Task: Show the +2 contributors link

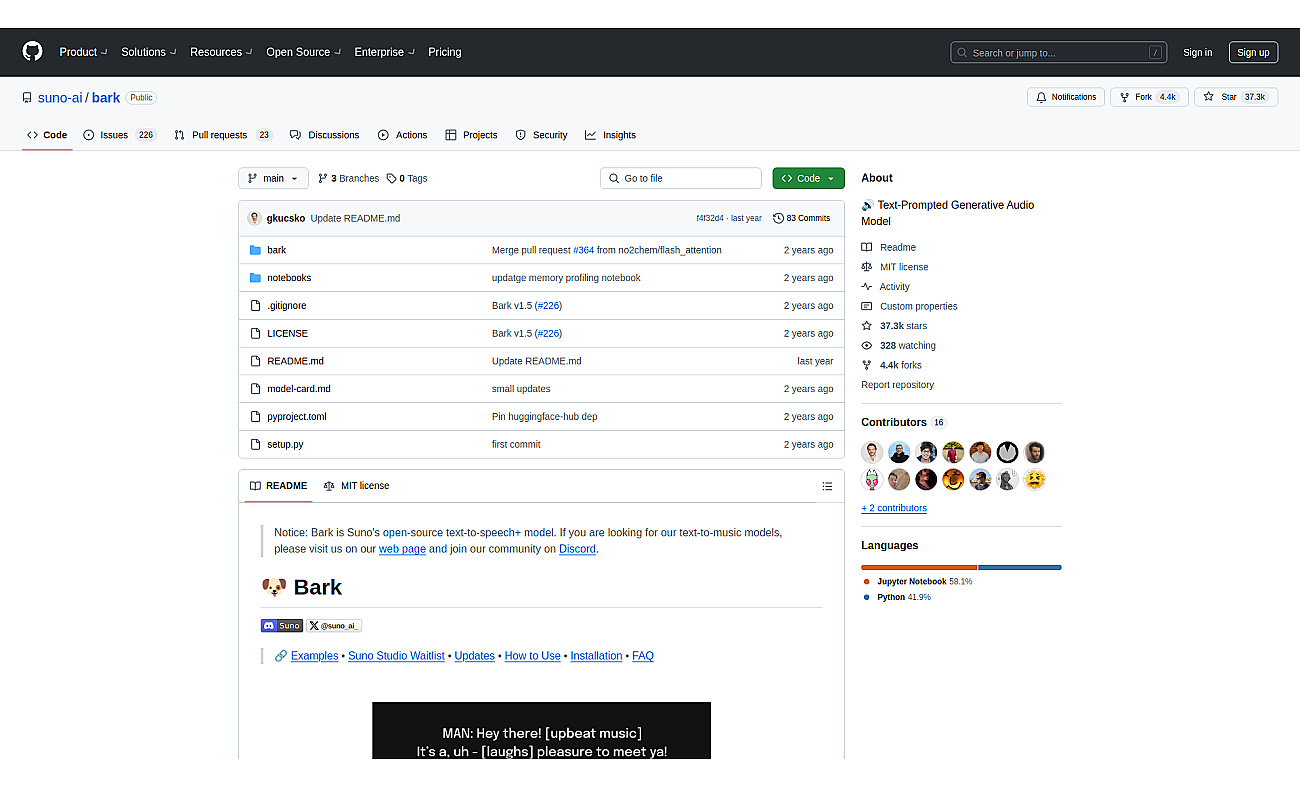Action: click(894, 508)
